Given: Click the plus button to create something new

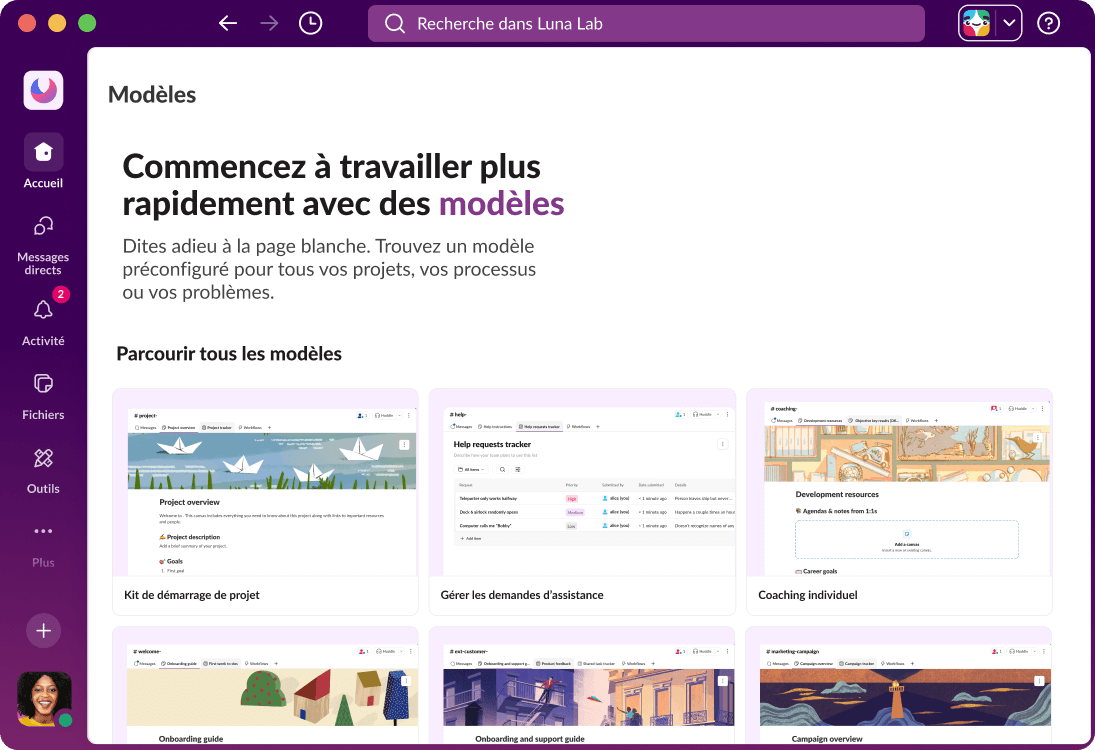Looking at the screenshot, I should tap(43, 630).
